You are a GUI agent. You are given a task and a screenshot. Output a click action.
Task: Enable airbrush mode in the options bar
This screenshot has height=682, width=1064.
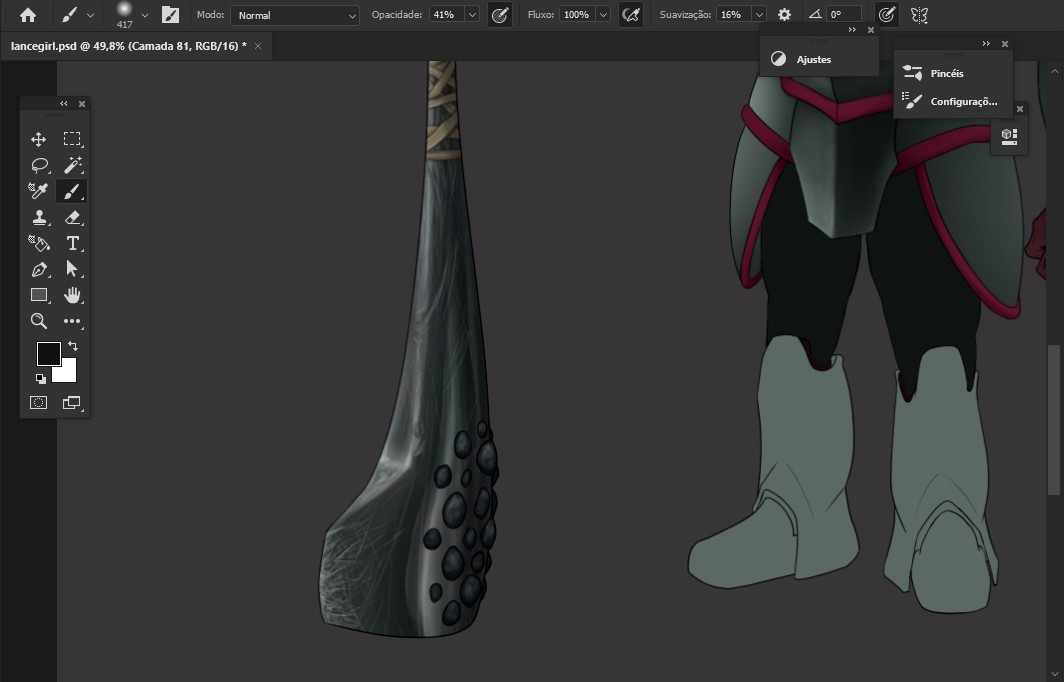(x=631, y=14)
